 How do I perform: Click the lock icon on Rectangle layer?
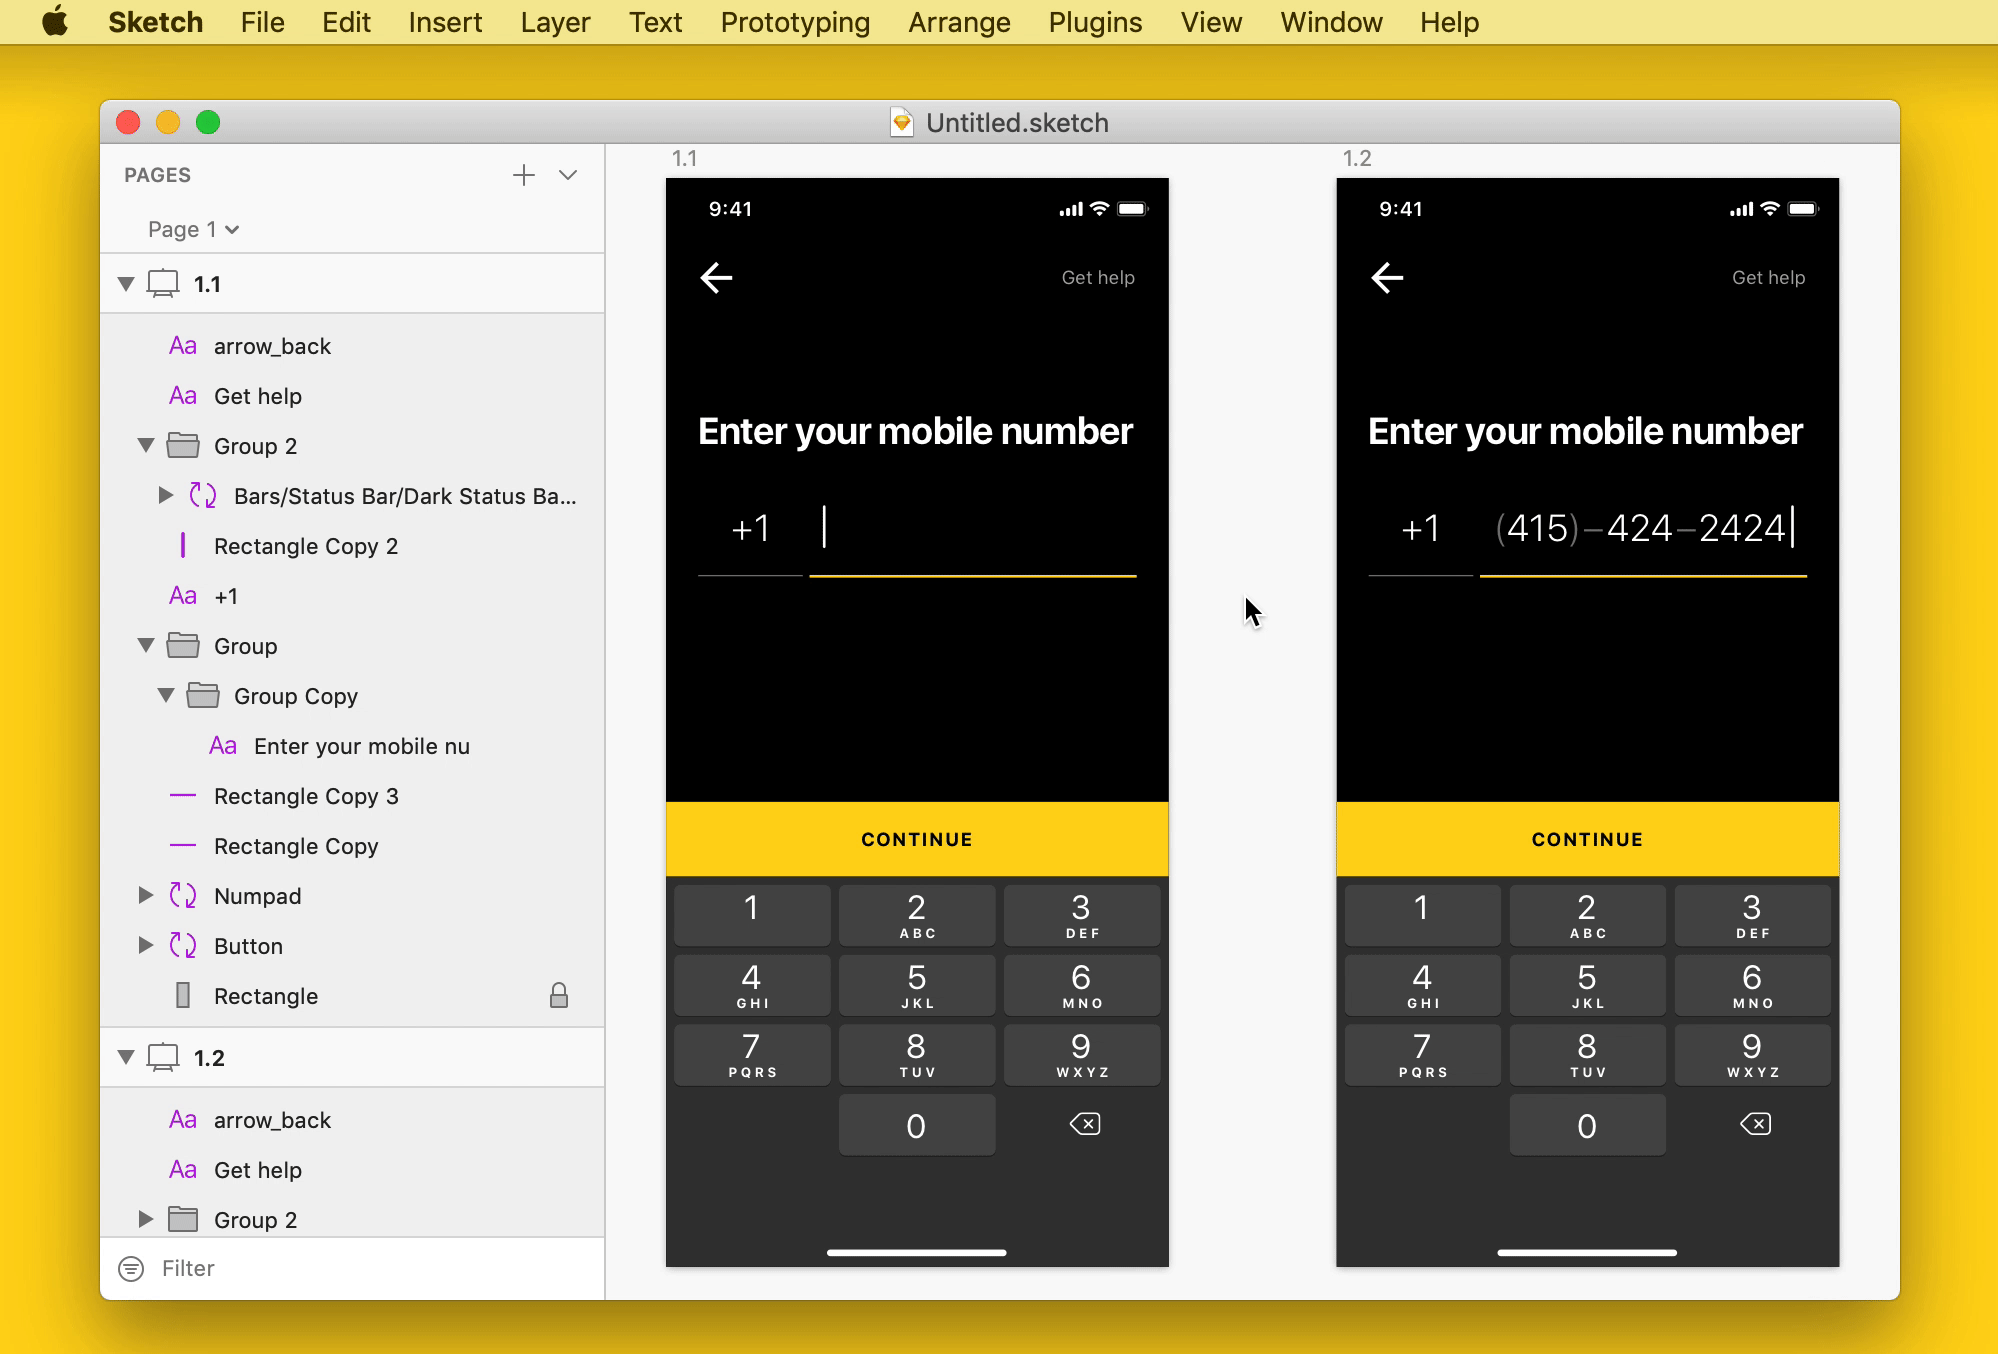pyautogui.click(x=558, y=996)
